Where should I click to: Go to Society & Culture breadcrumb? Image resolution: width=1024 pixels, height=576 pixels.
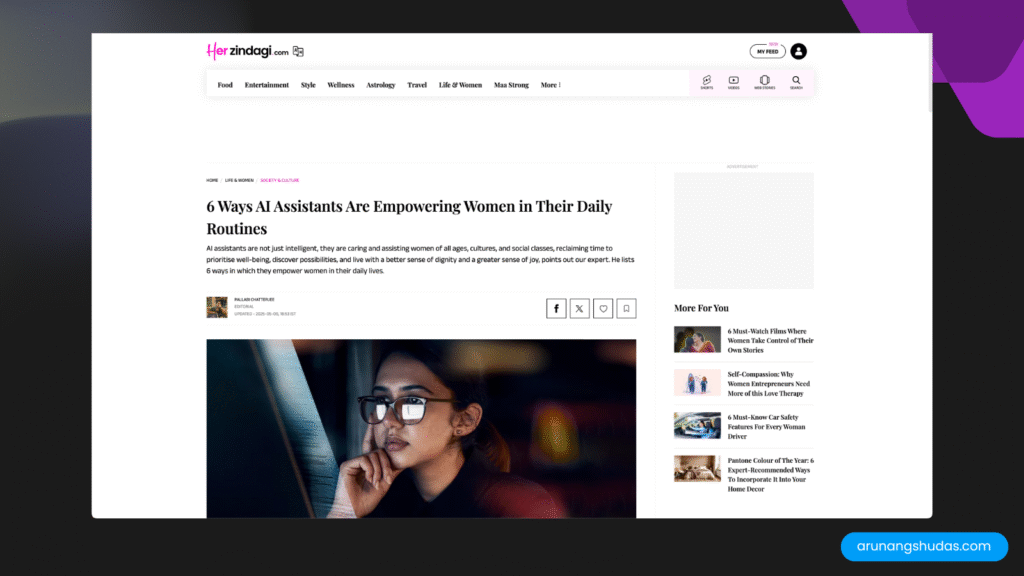[x=280, y=180]
